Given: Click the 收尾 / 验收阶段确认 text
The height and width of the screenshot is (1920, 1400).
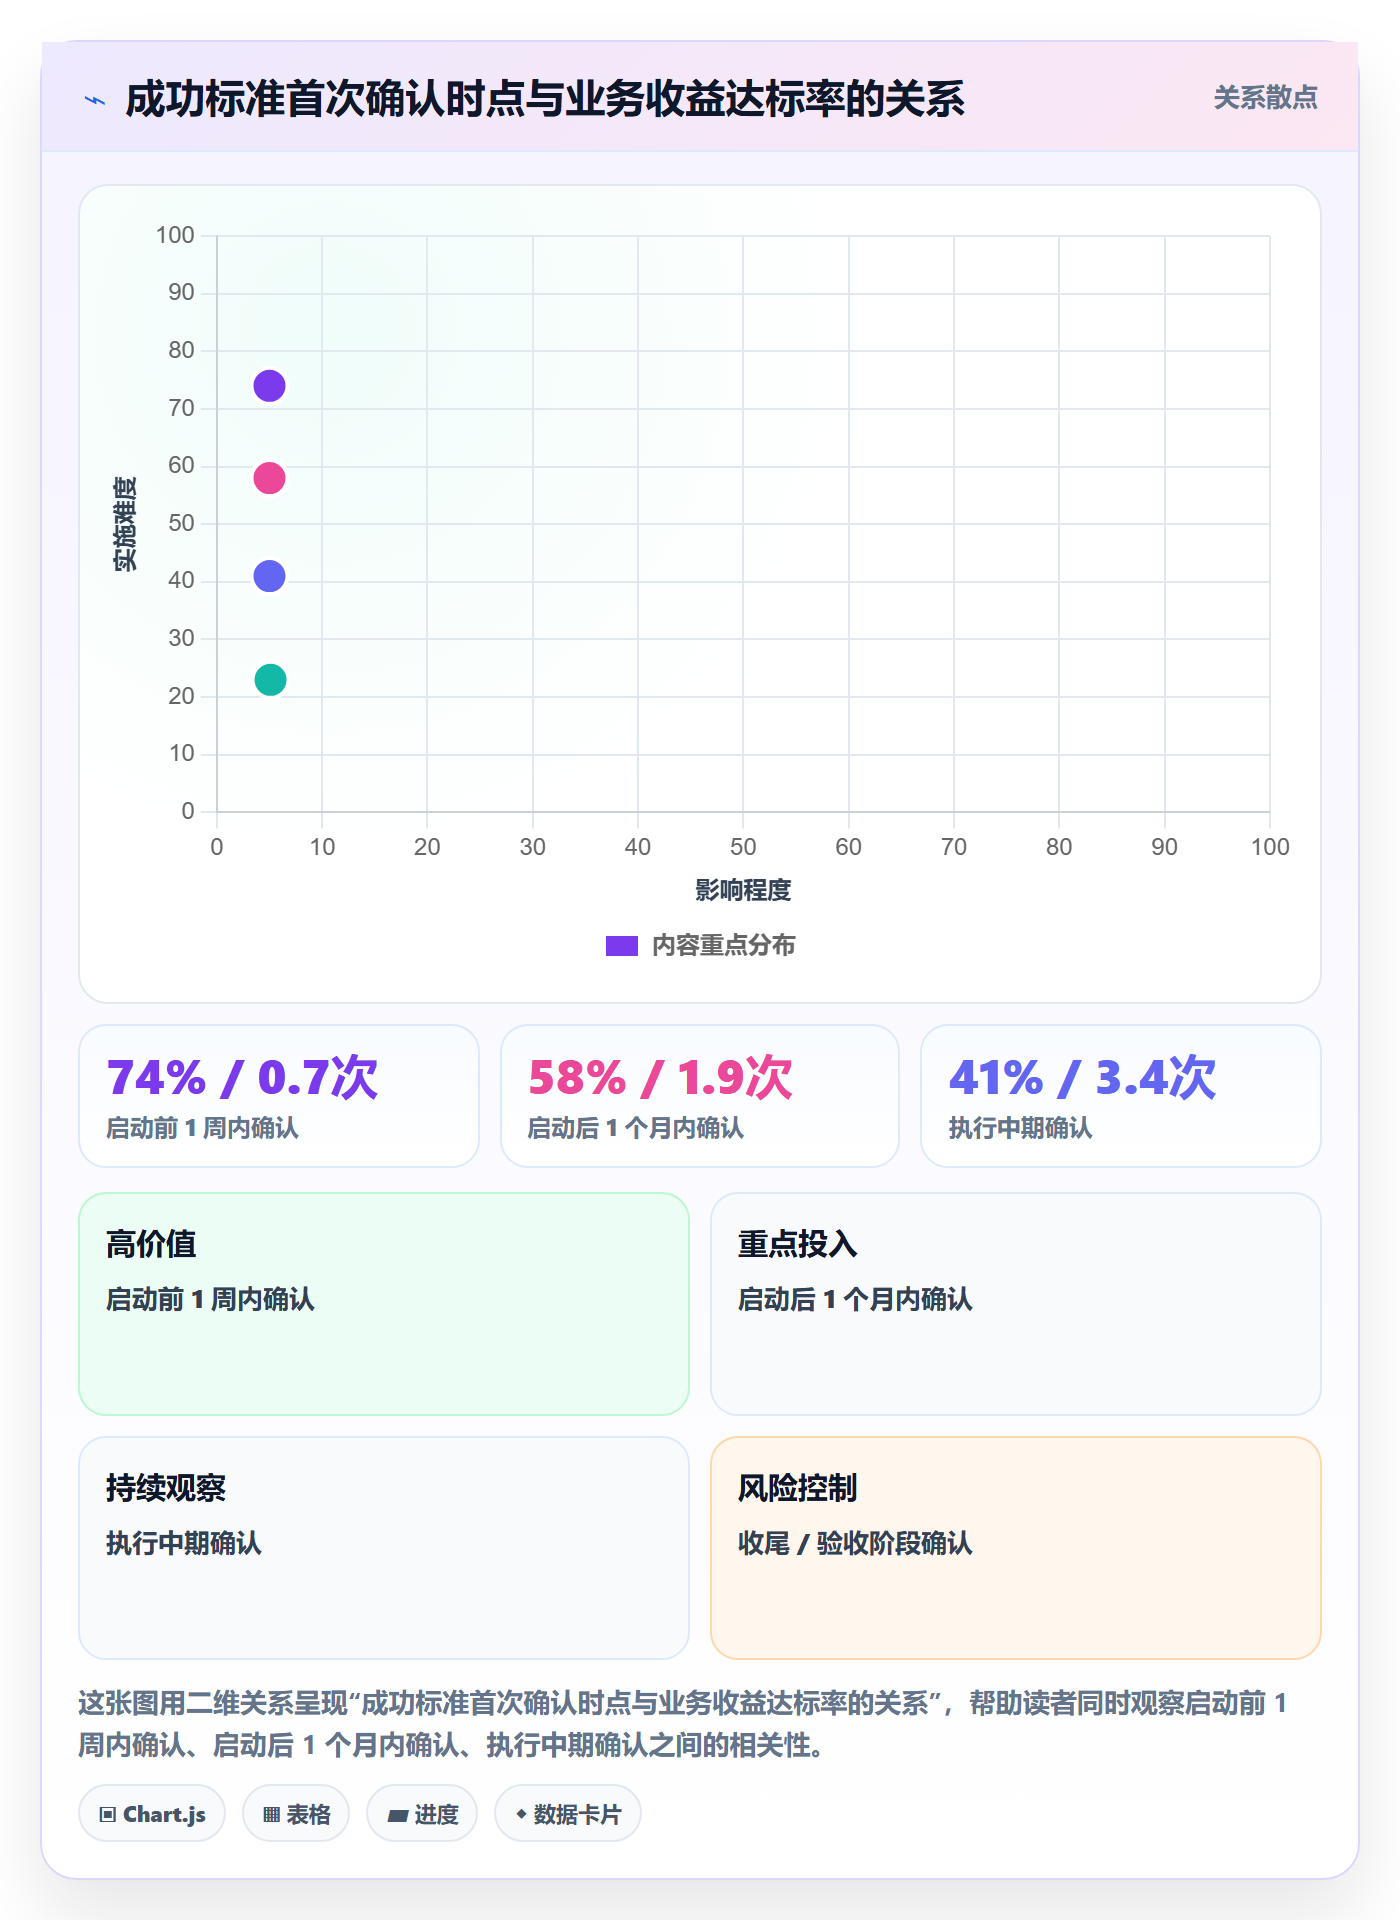Looking at the screenshot, I should click(x=855, y=1544).
